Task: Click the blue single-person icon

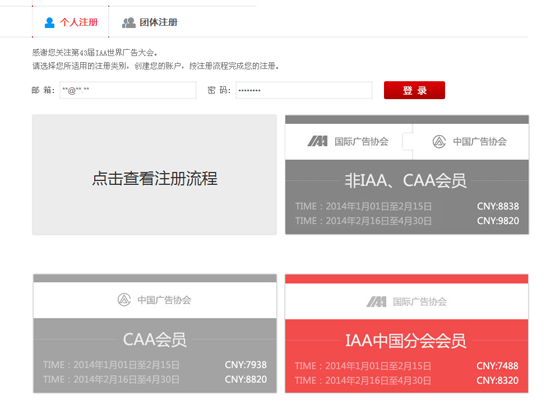Action: point(49,23)
